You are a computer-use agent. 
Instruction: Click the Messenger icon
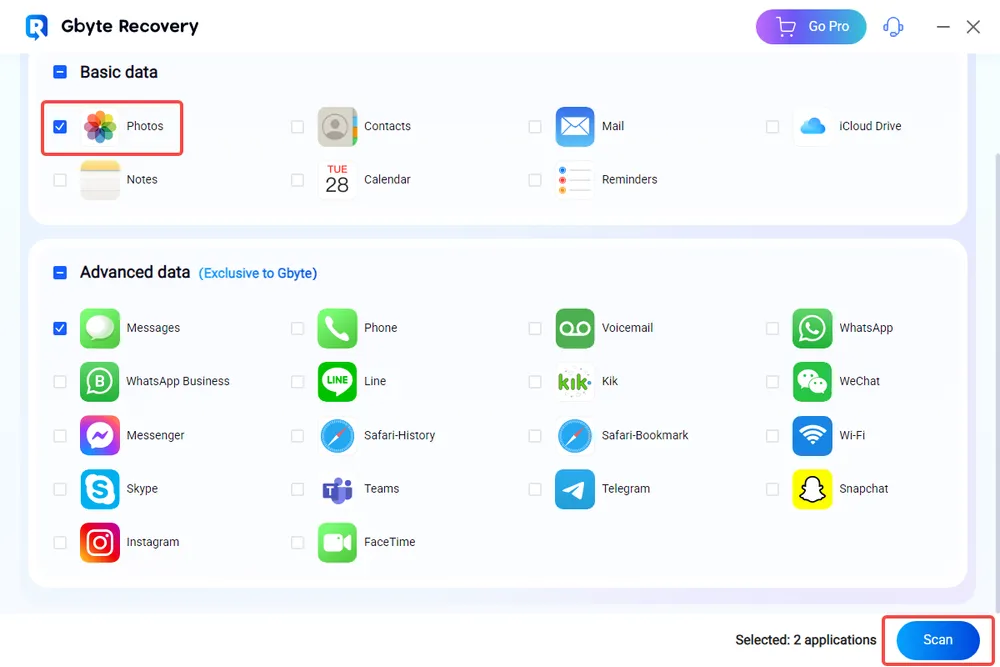pyautogui.click(x=100, y=436)
